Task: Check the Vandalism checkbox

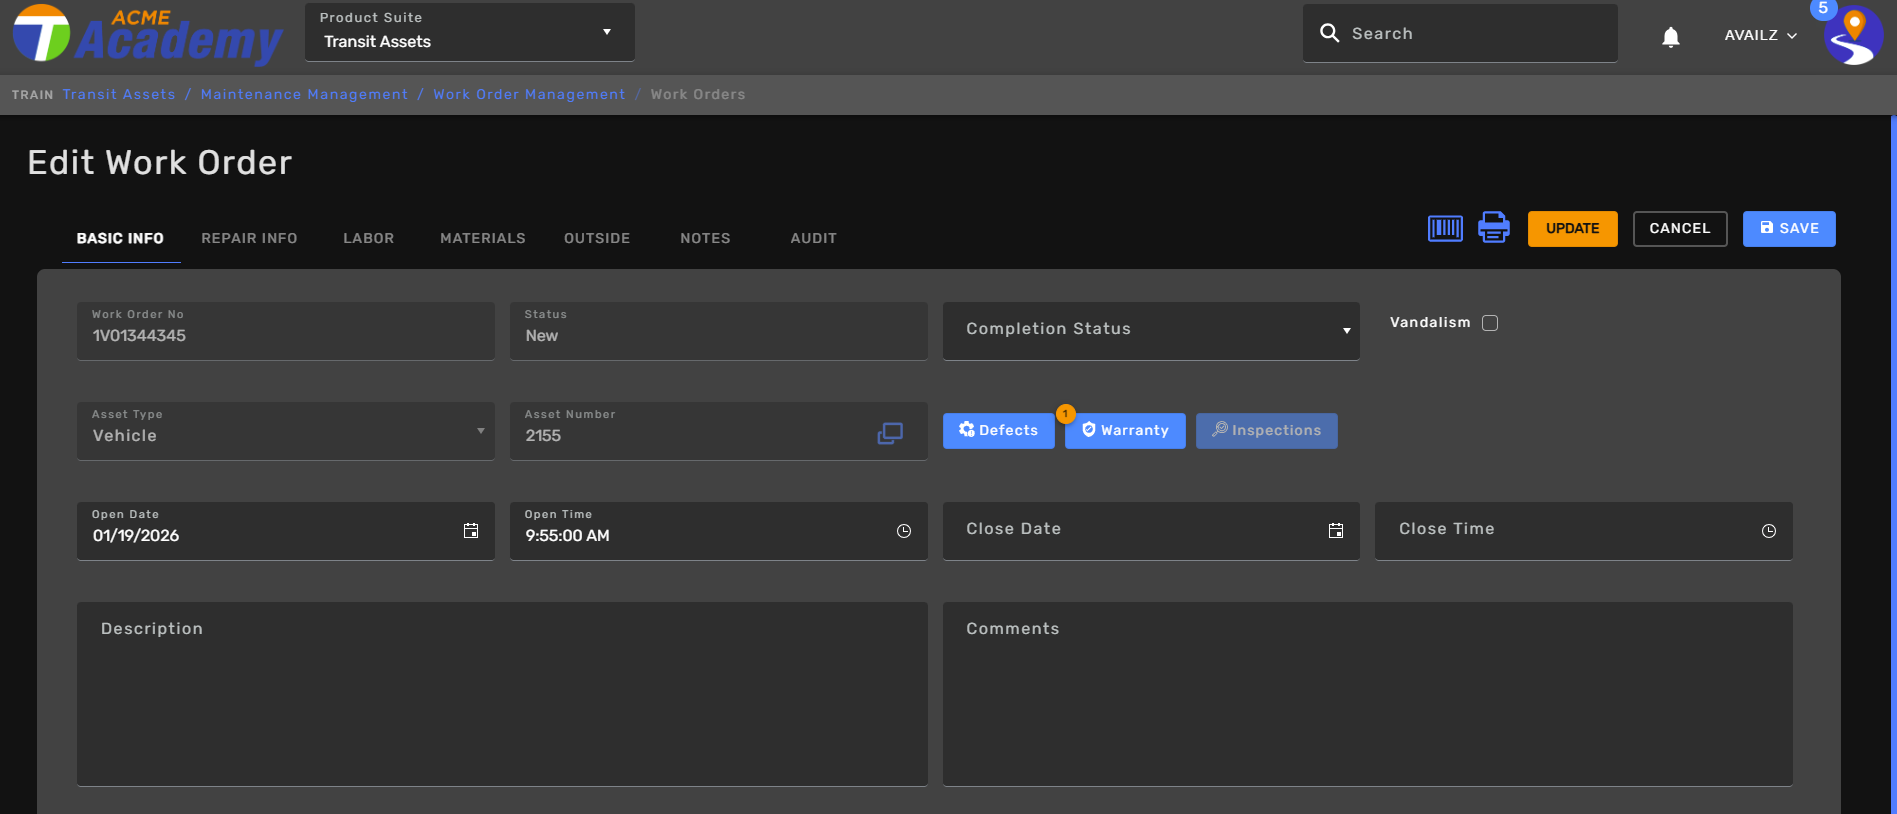Action: tap(1489, 323)
